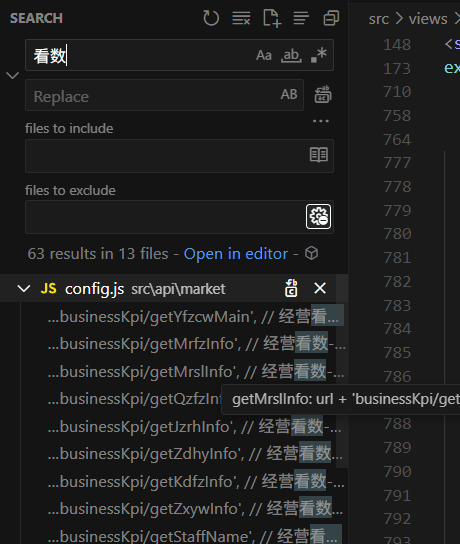The height and width of the screenshot is (544, 460).
Task: Toggle Preserve Case in replace field
Action: (x=289, y=94)
